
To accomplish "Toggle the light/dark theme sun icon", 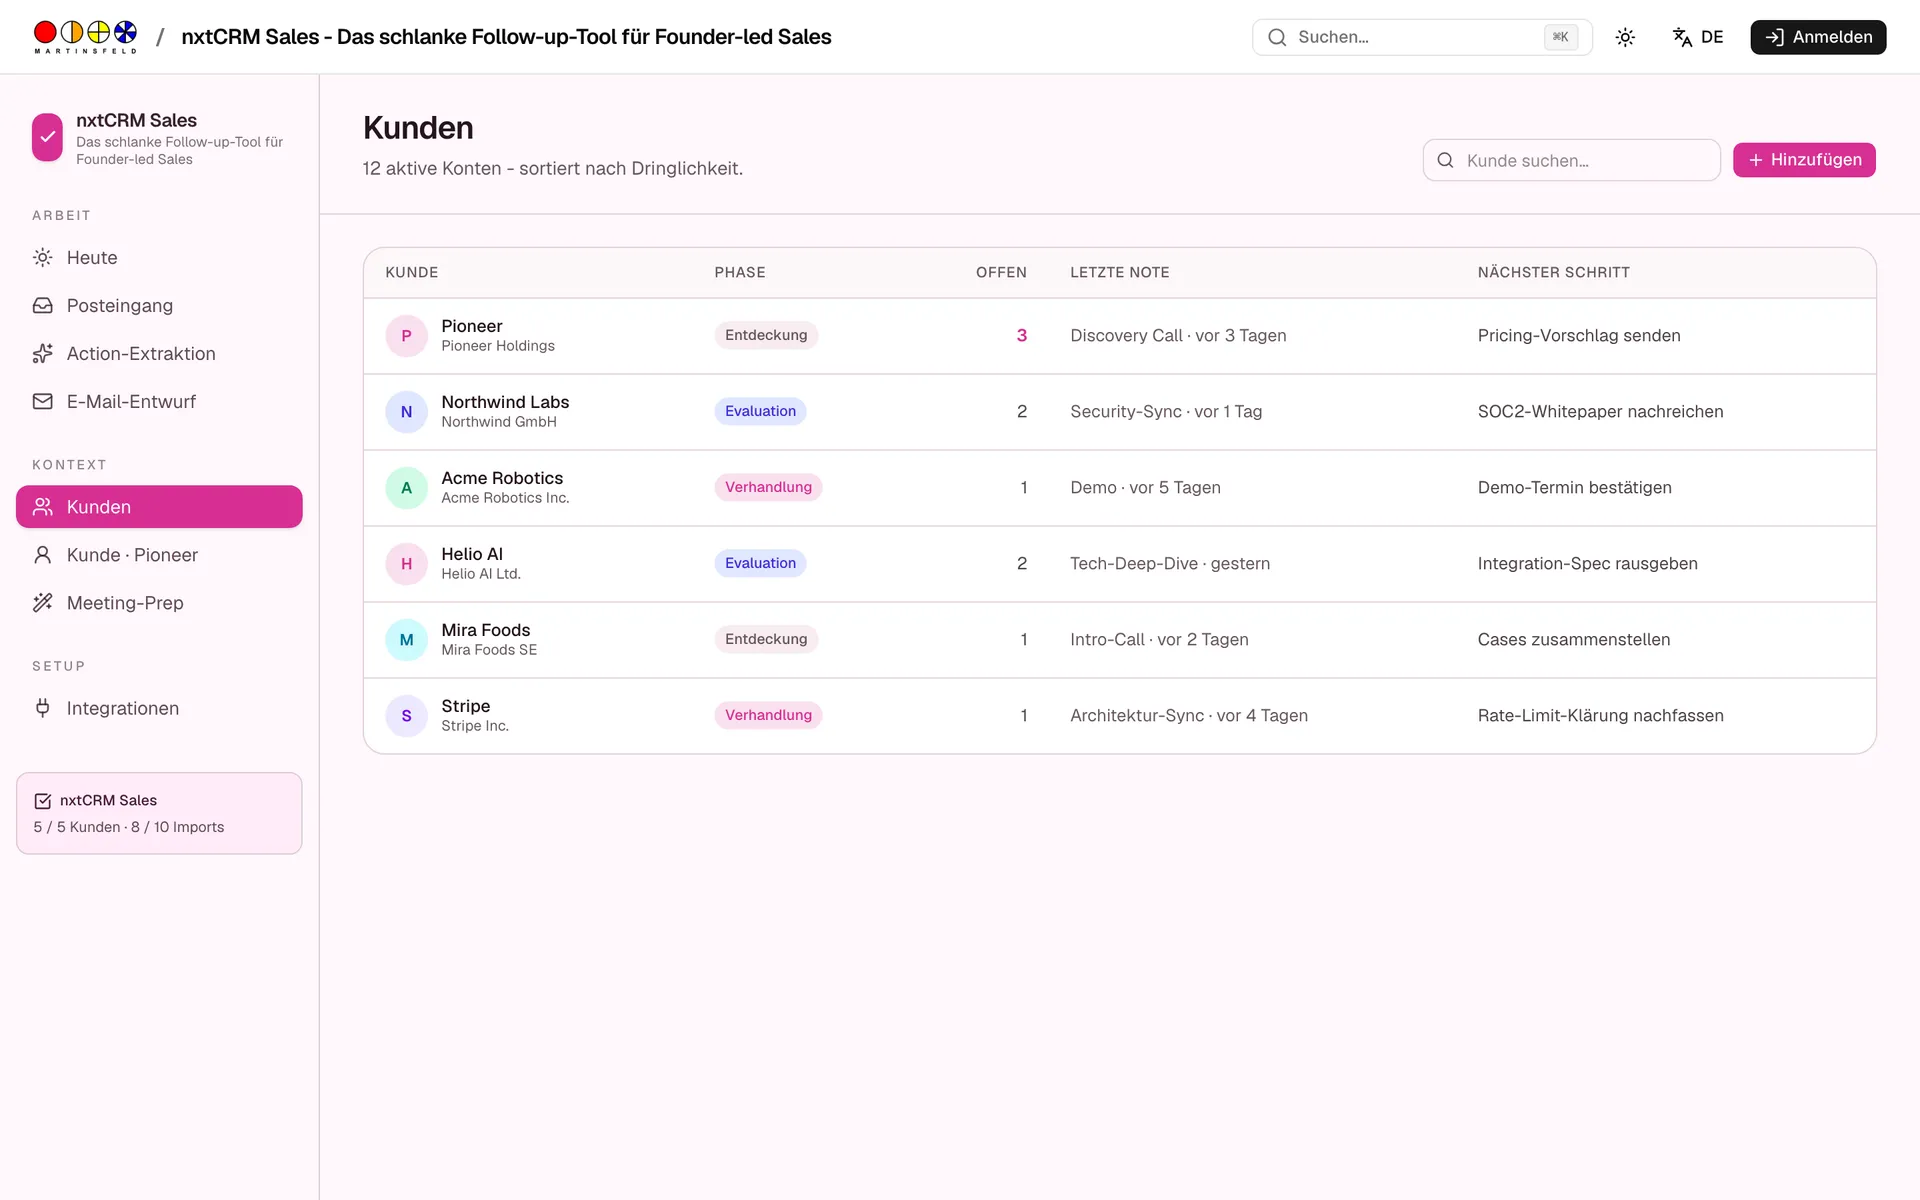I will click(x=1625, y=37).
